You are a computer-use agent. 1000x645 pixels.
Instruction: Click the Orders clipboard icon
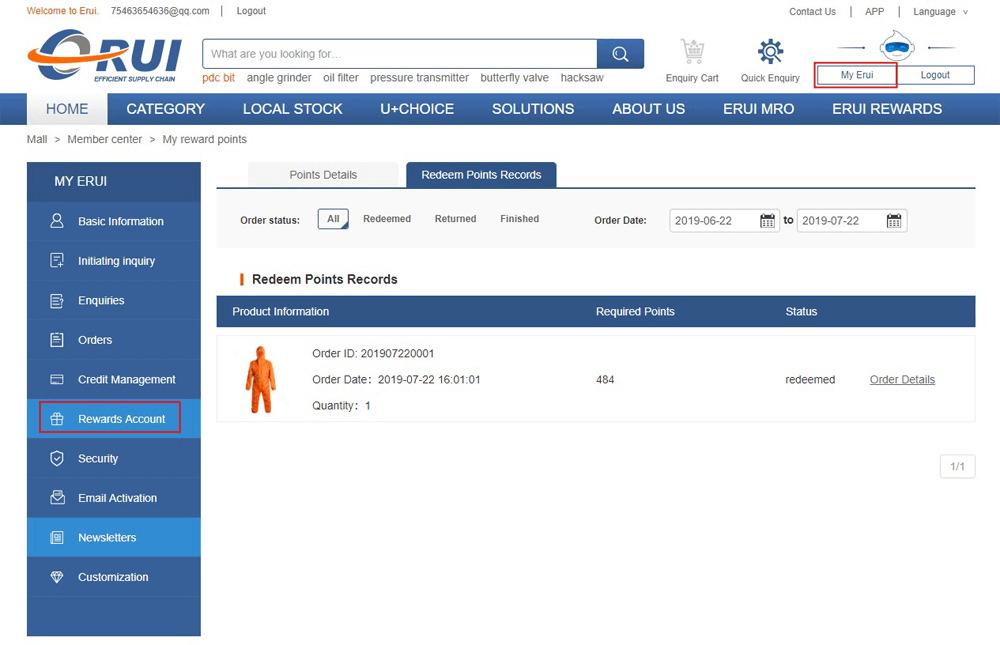coord(57,339)
